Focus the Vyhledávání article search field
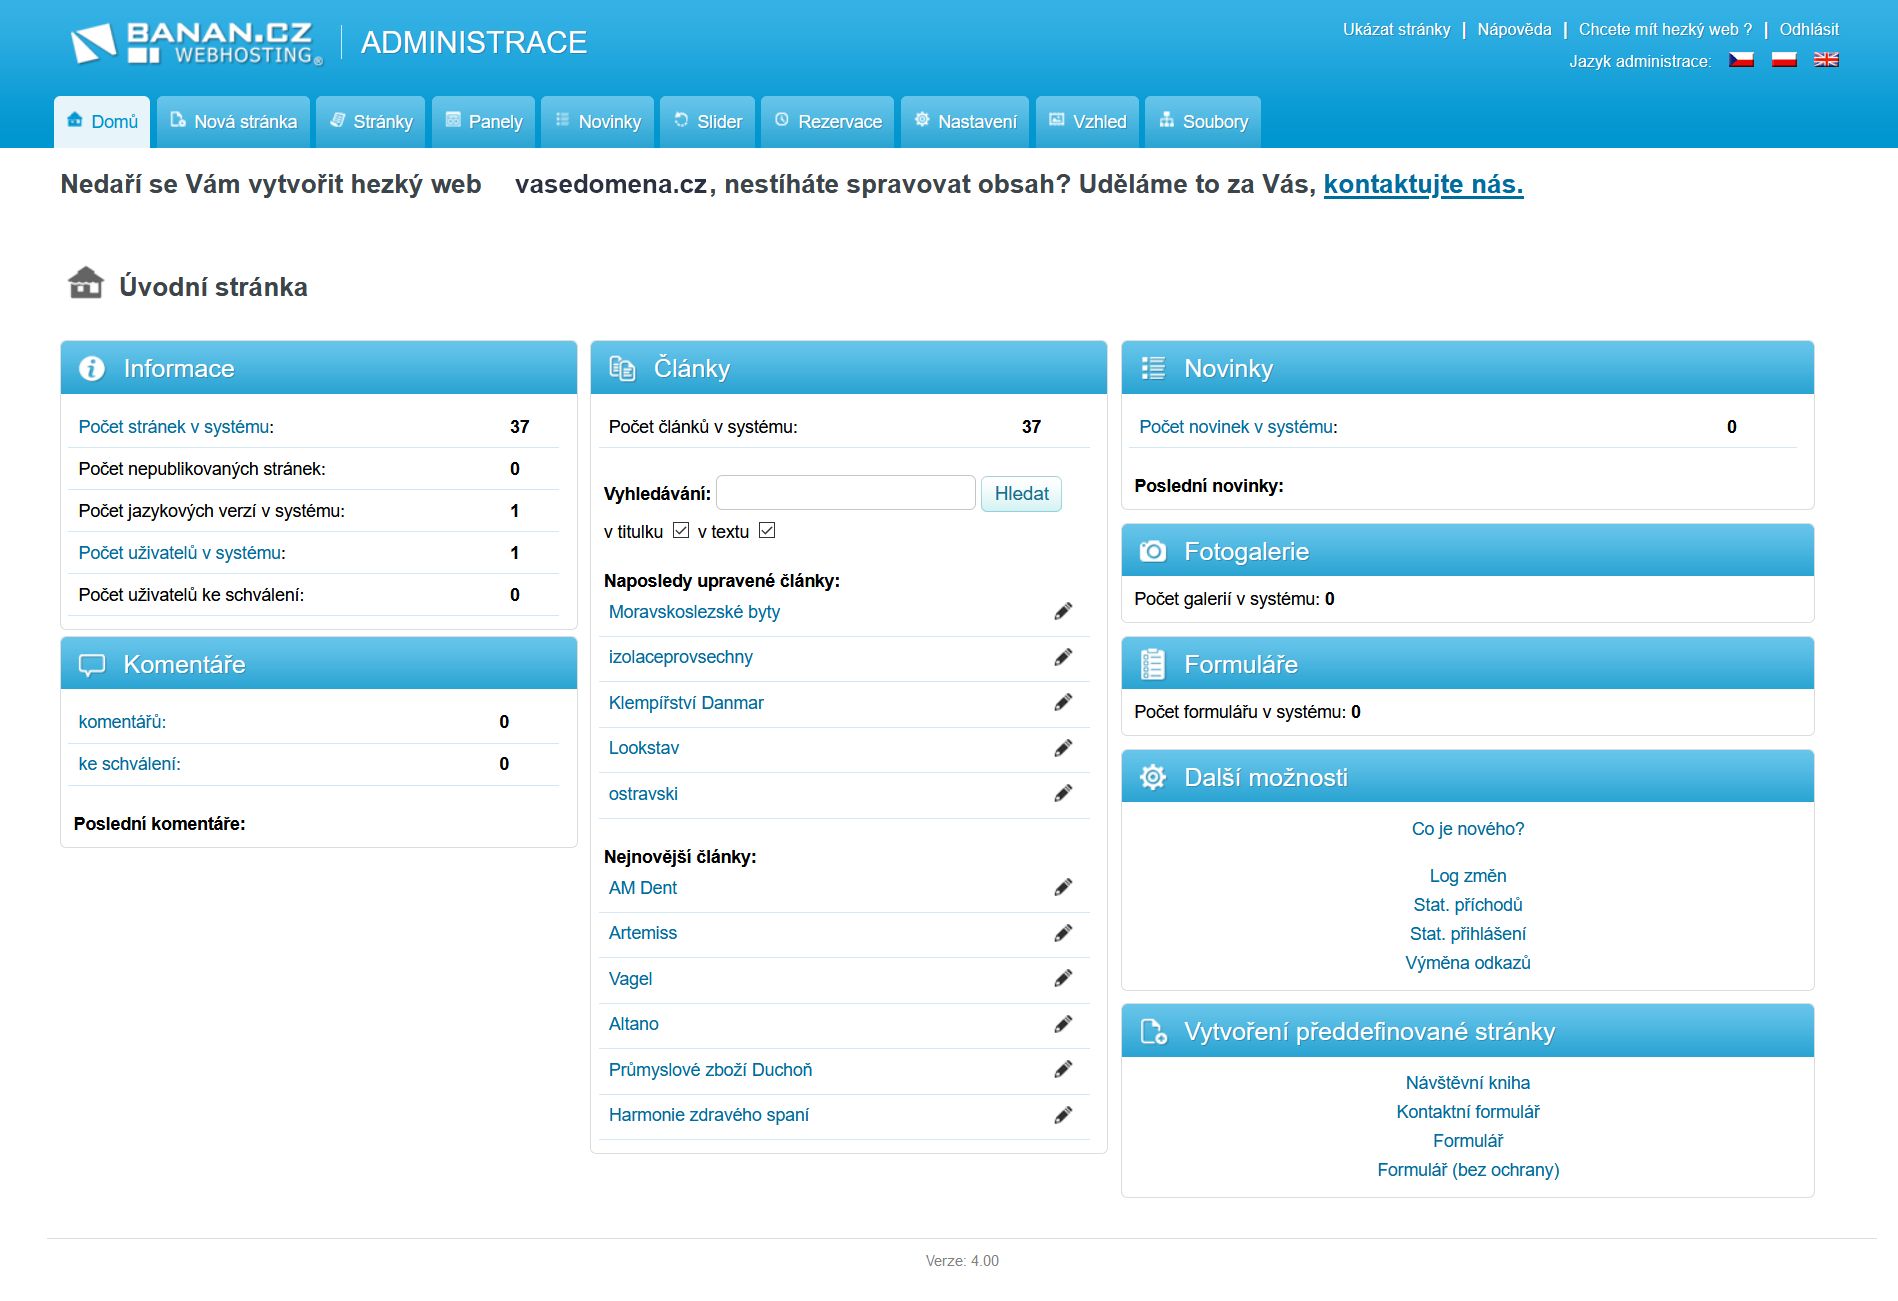Screen dimensions: 1898x1301 (x=846, y=493)
